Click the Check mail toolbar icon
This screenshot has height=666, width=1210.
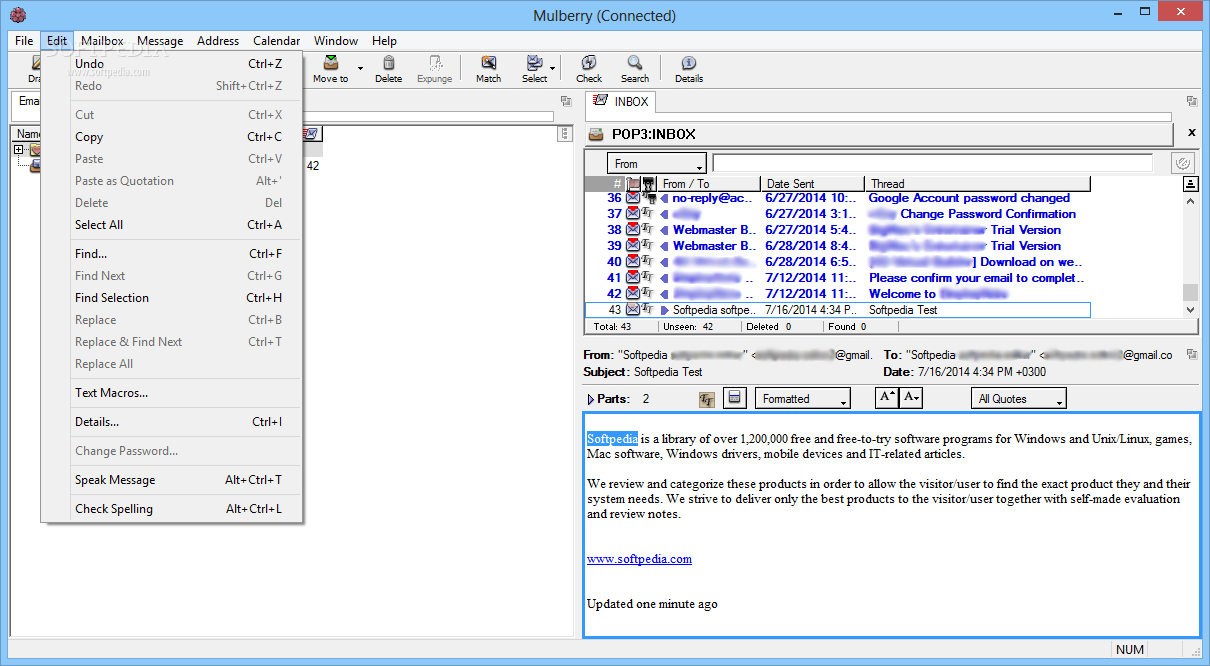589,63
